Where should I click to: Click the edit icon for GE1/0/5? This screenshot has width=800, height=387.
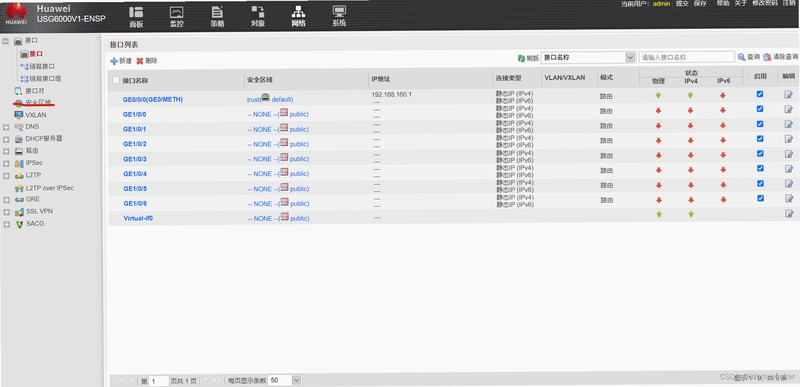coord(788,184)
